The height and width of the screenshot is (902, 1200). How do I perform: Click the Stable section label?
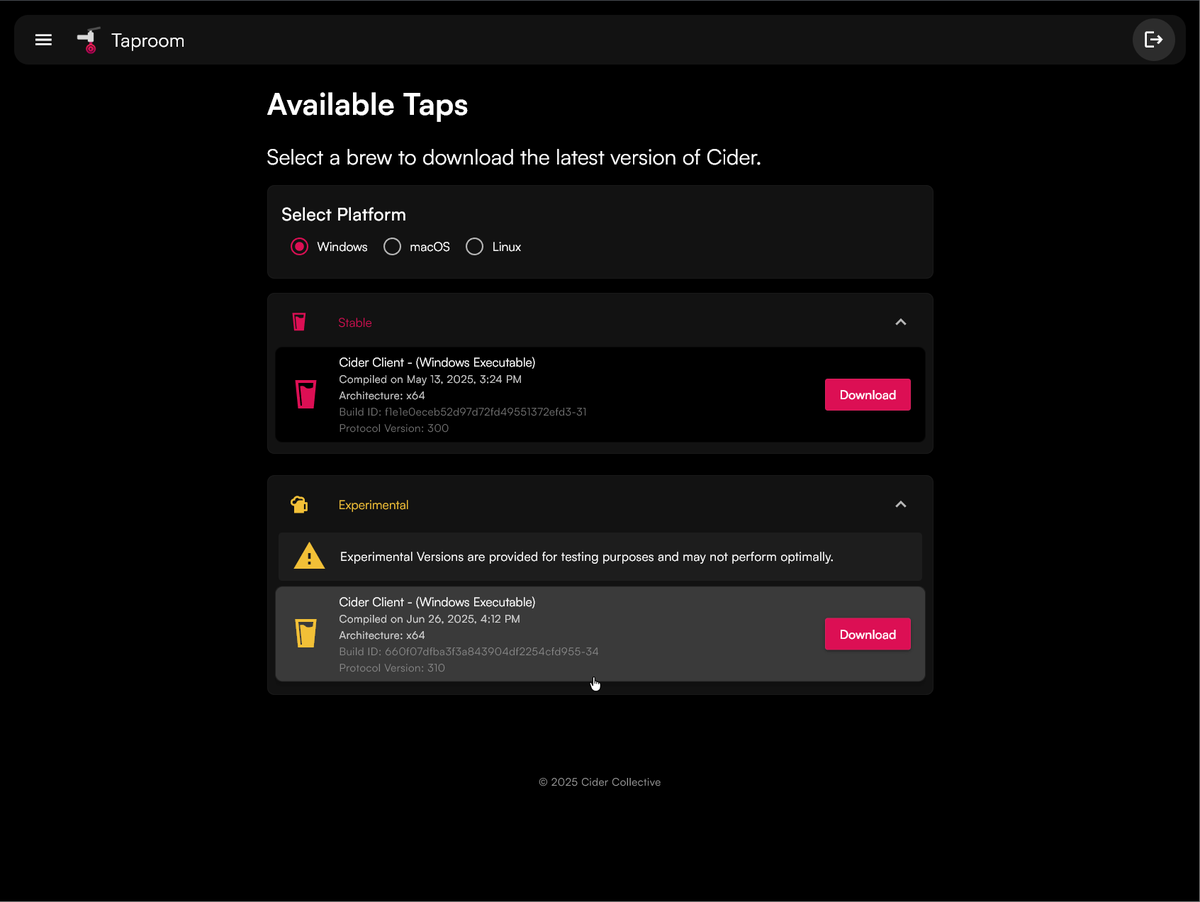point(355,323)
